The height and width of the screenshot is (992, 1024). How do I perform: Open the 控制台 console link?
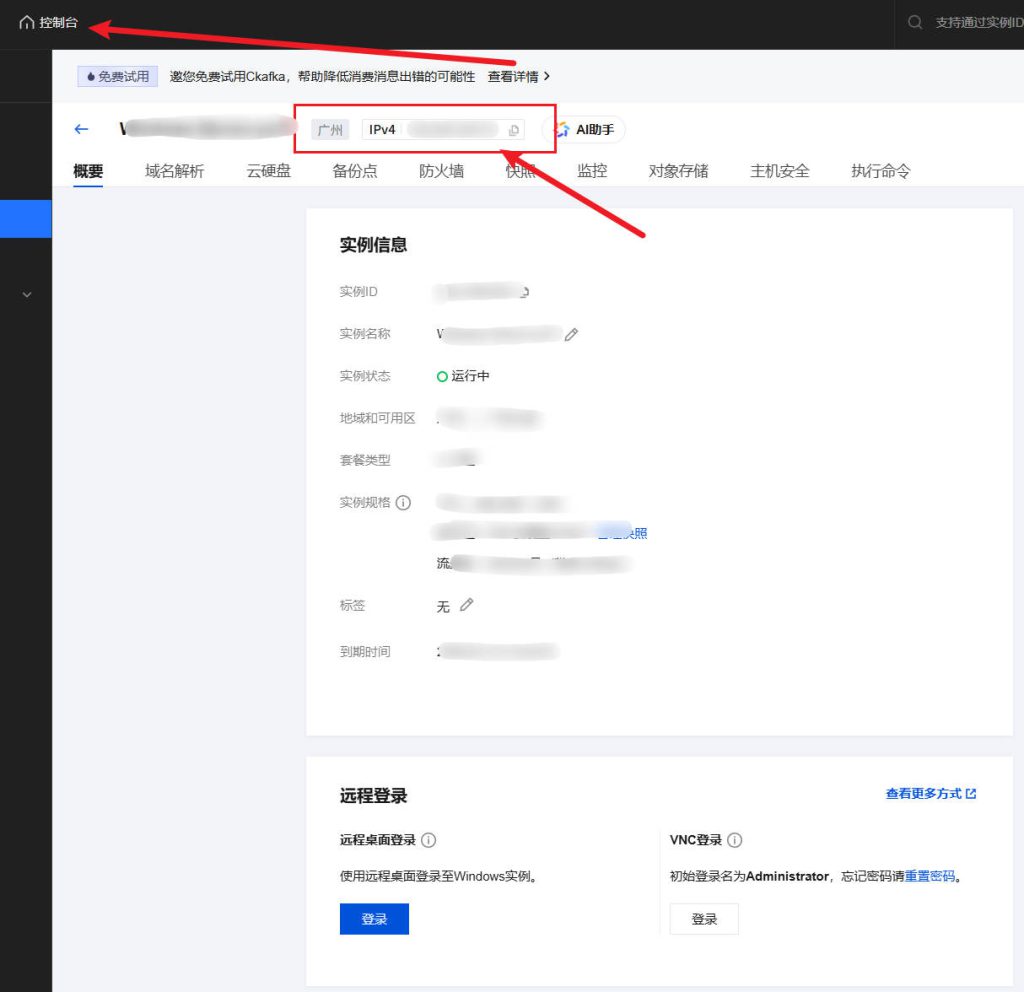(58, 23)
